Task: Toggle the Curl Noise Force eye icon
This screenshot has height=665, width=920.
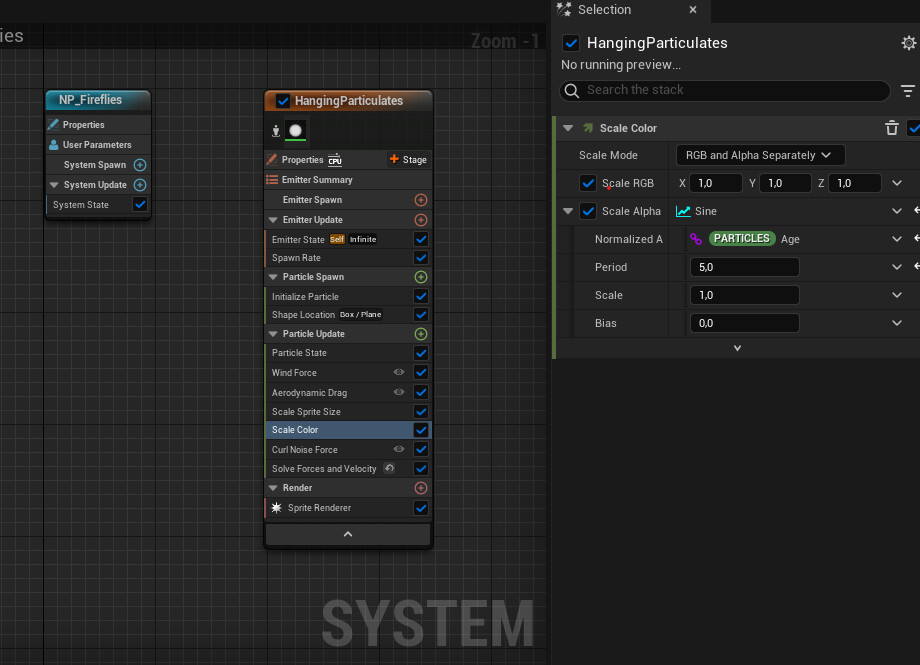Action: (399, 449)
